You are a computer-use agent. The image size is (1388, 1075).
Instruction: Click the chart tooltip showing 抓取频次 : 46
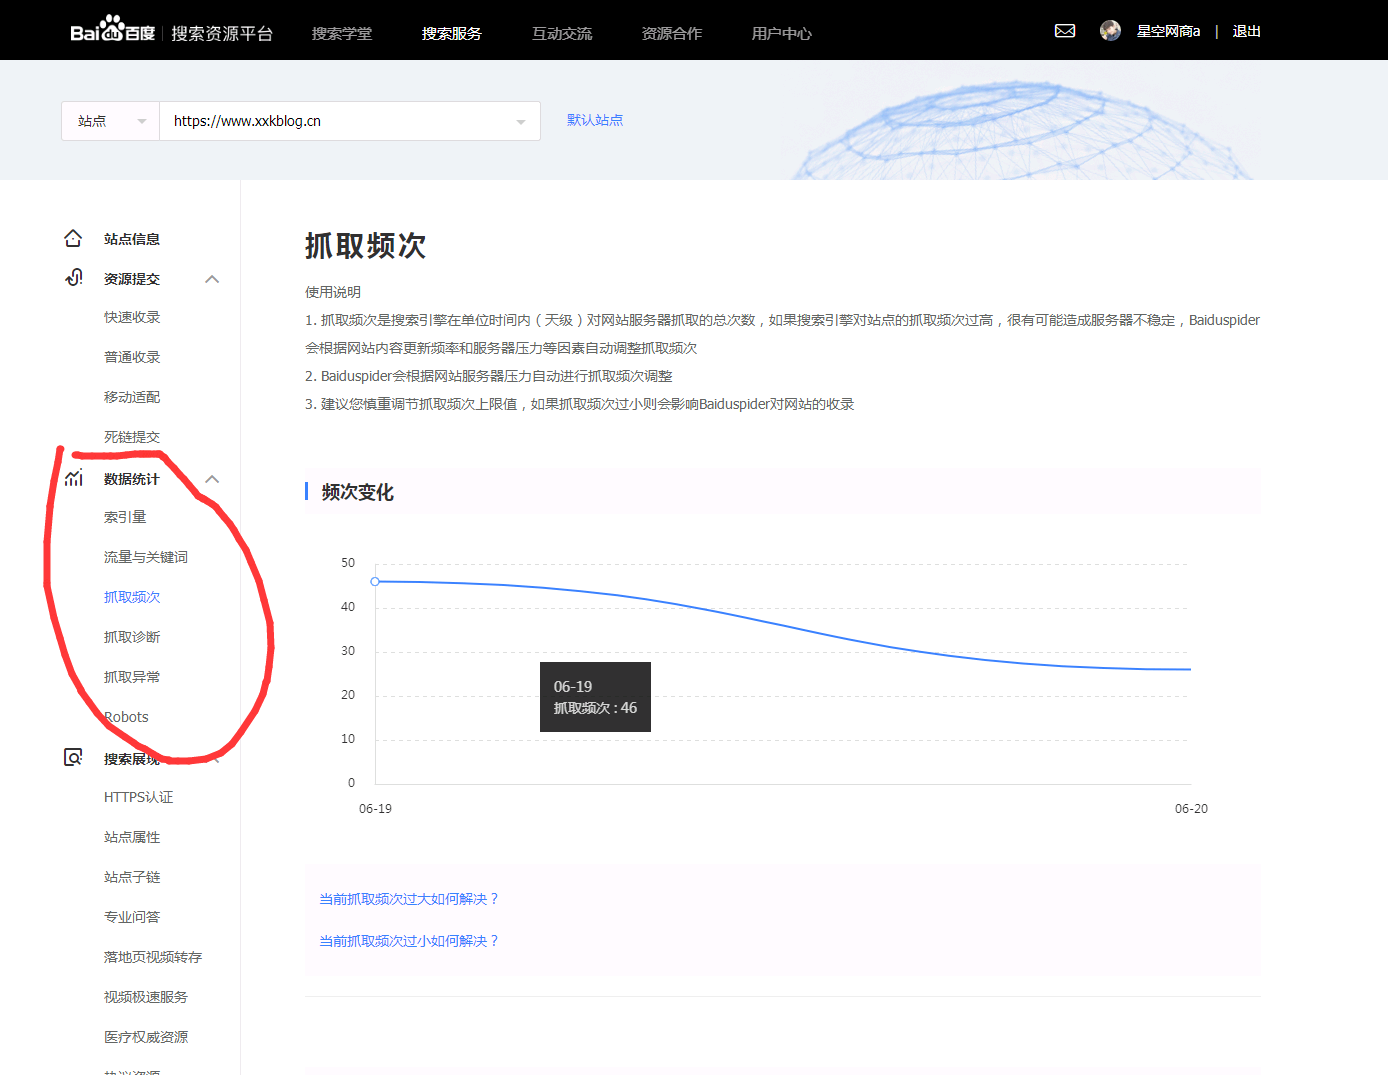tap(595, 697)
